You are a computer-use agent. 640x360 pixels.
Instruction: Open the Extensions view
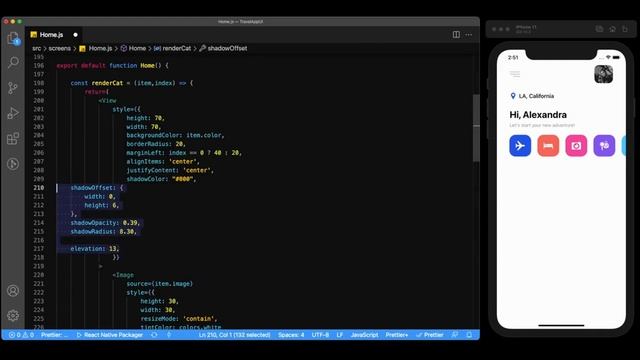13,138
